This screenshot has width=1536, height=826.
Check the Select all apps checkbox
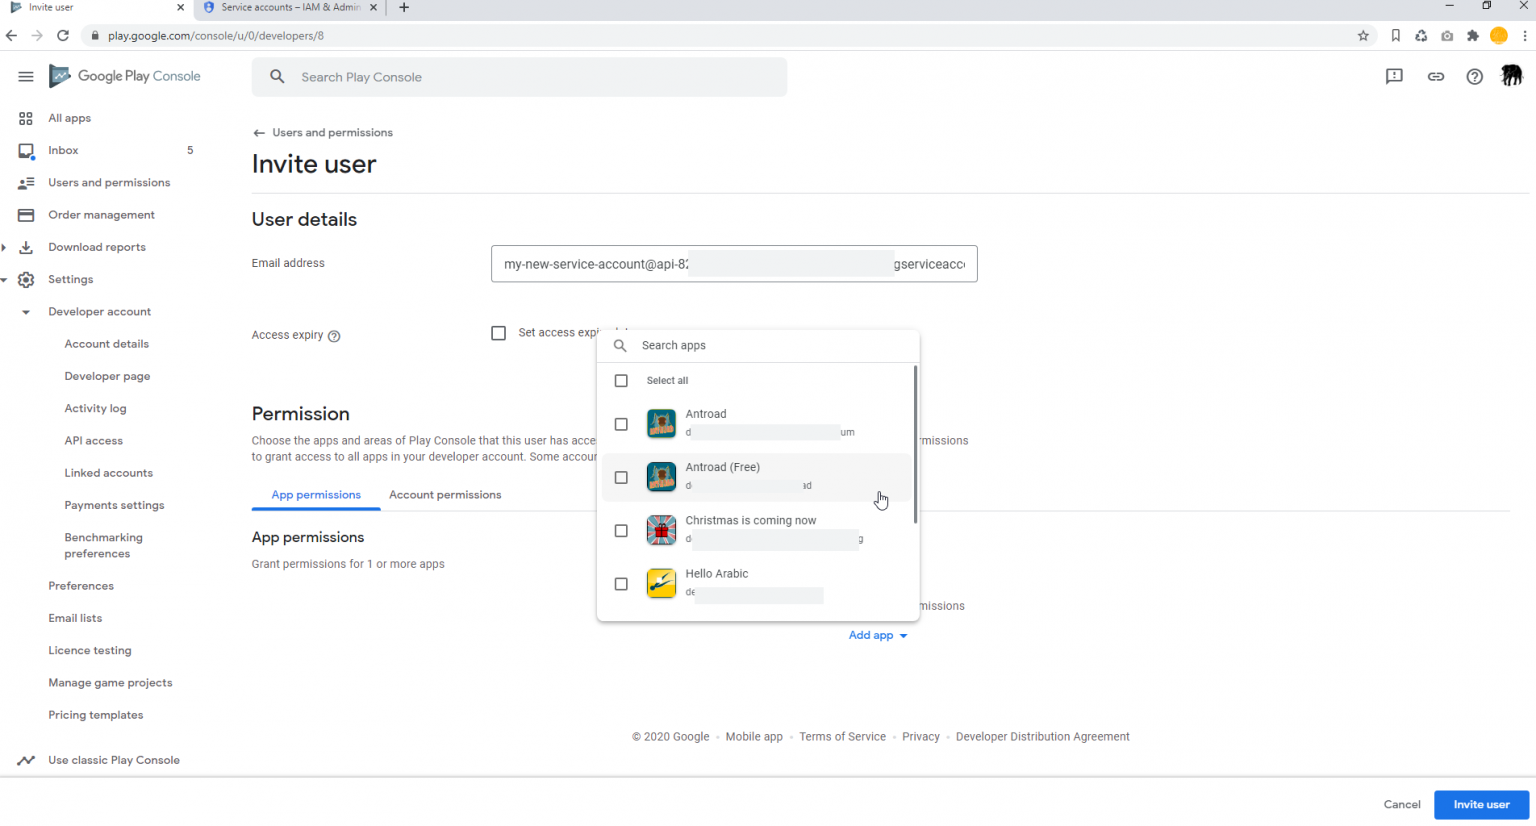tap(621, 381)
